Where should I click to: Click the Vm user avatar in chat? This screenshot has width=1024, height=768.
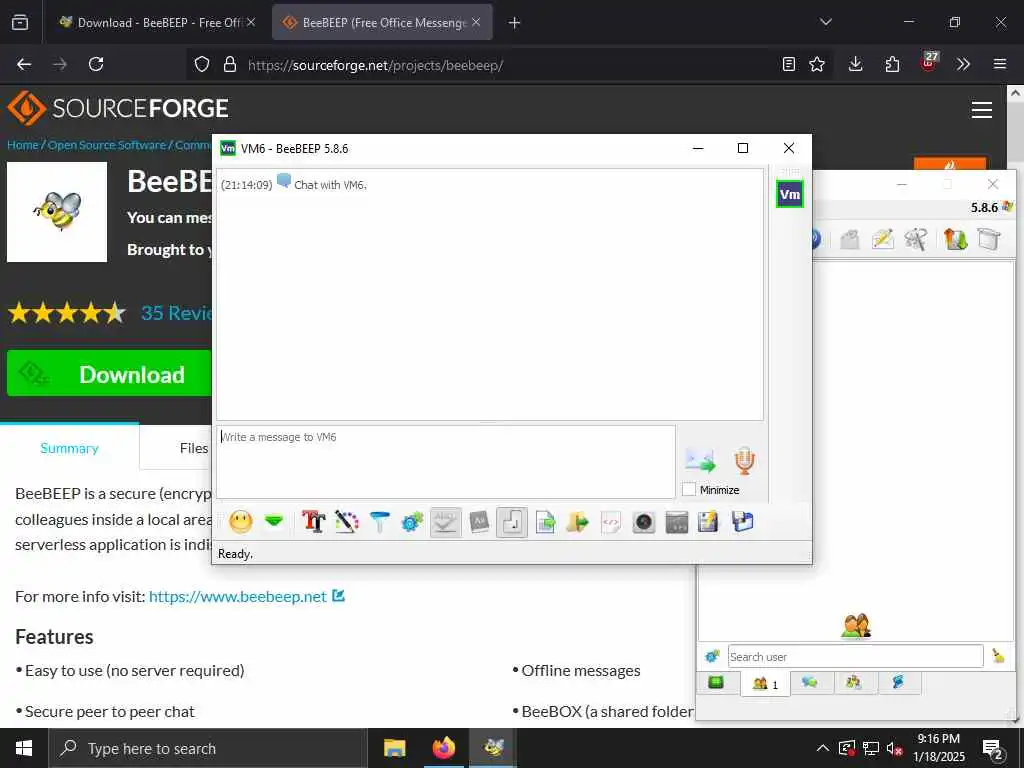point(790,194)
